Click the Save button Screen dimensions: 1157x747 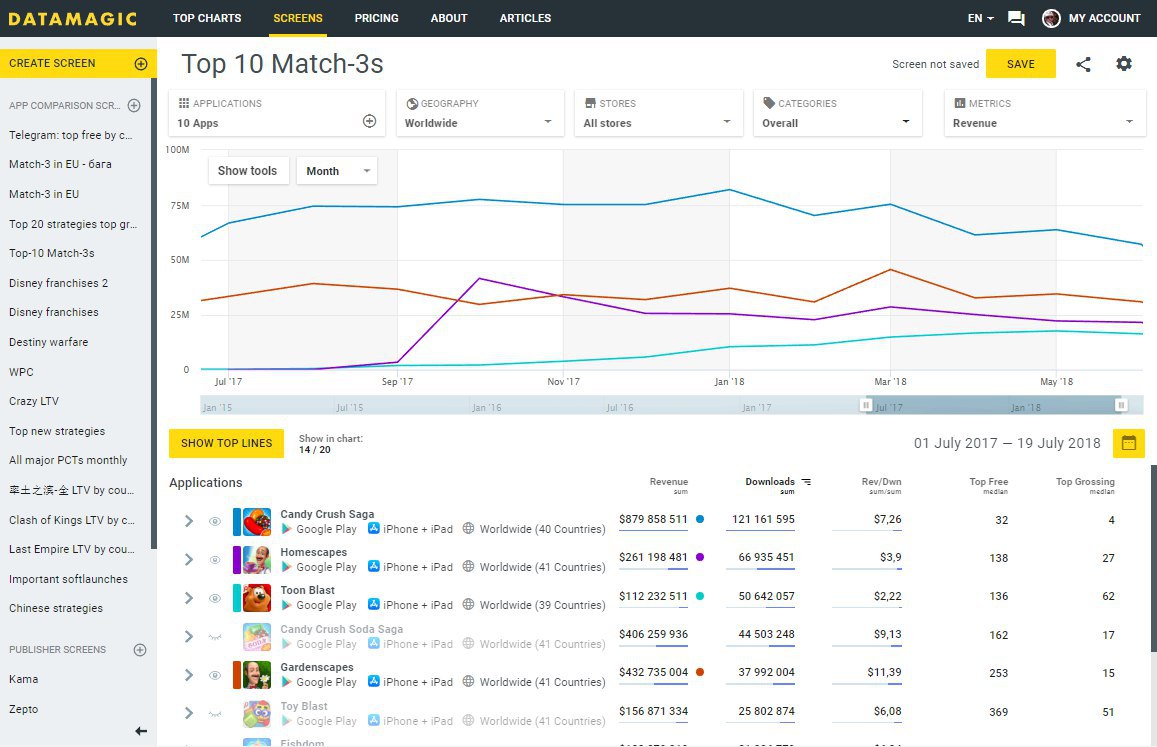click(x=1020, y=64)
